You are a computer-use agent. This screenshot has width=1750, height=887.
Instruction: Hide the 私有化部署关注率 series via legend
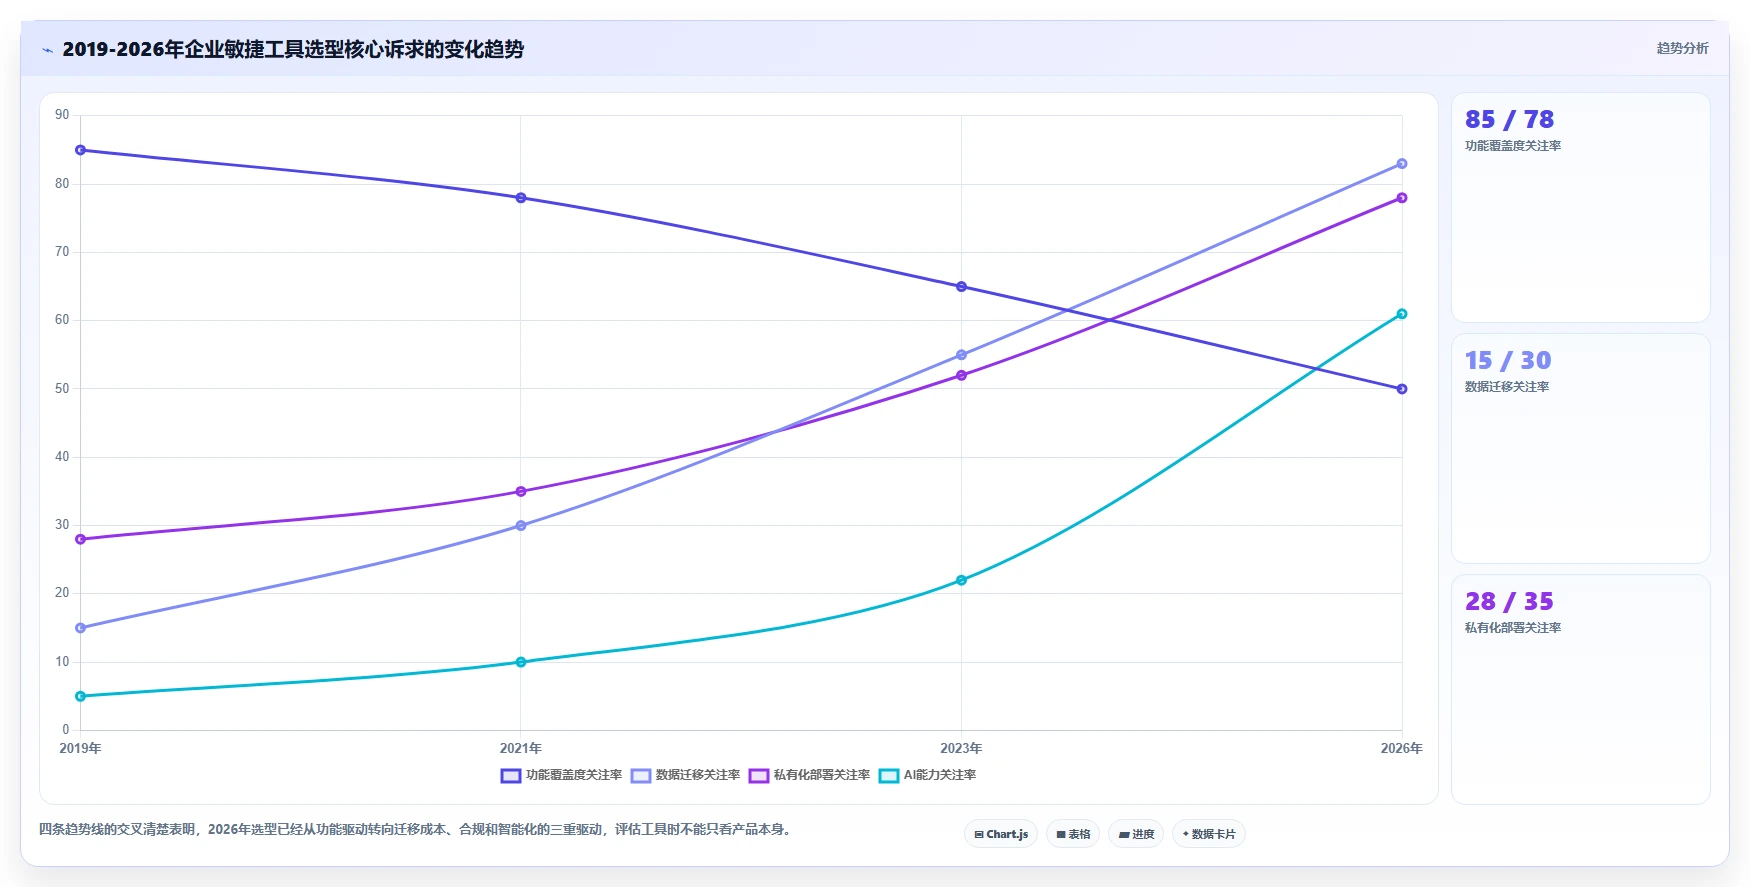(809, 775)
